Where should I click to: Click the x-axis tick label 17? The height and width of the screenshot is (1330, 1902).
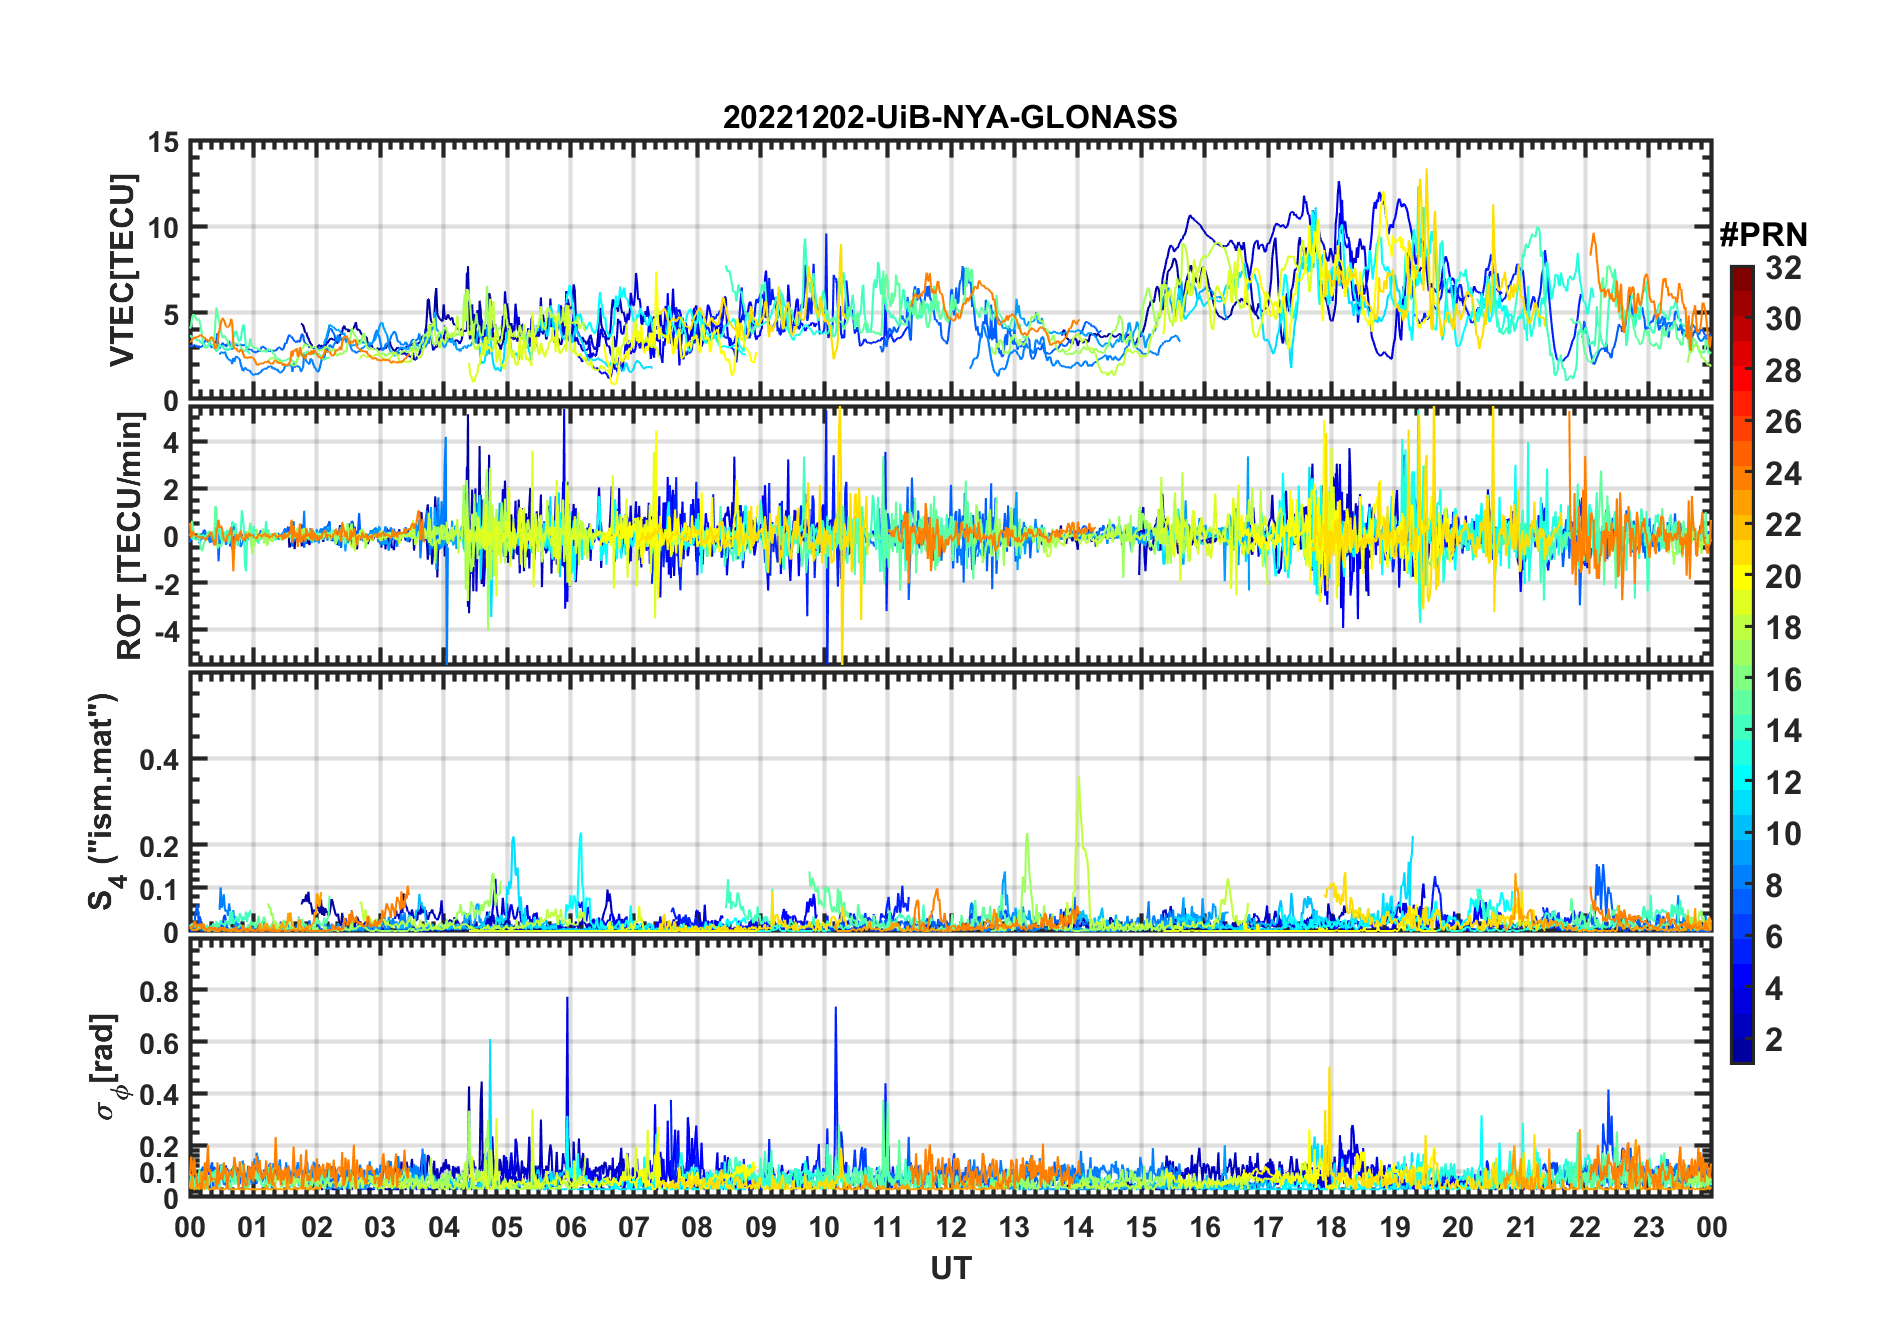1268,1227
